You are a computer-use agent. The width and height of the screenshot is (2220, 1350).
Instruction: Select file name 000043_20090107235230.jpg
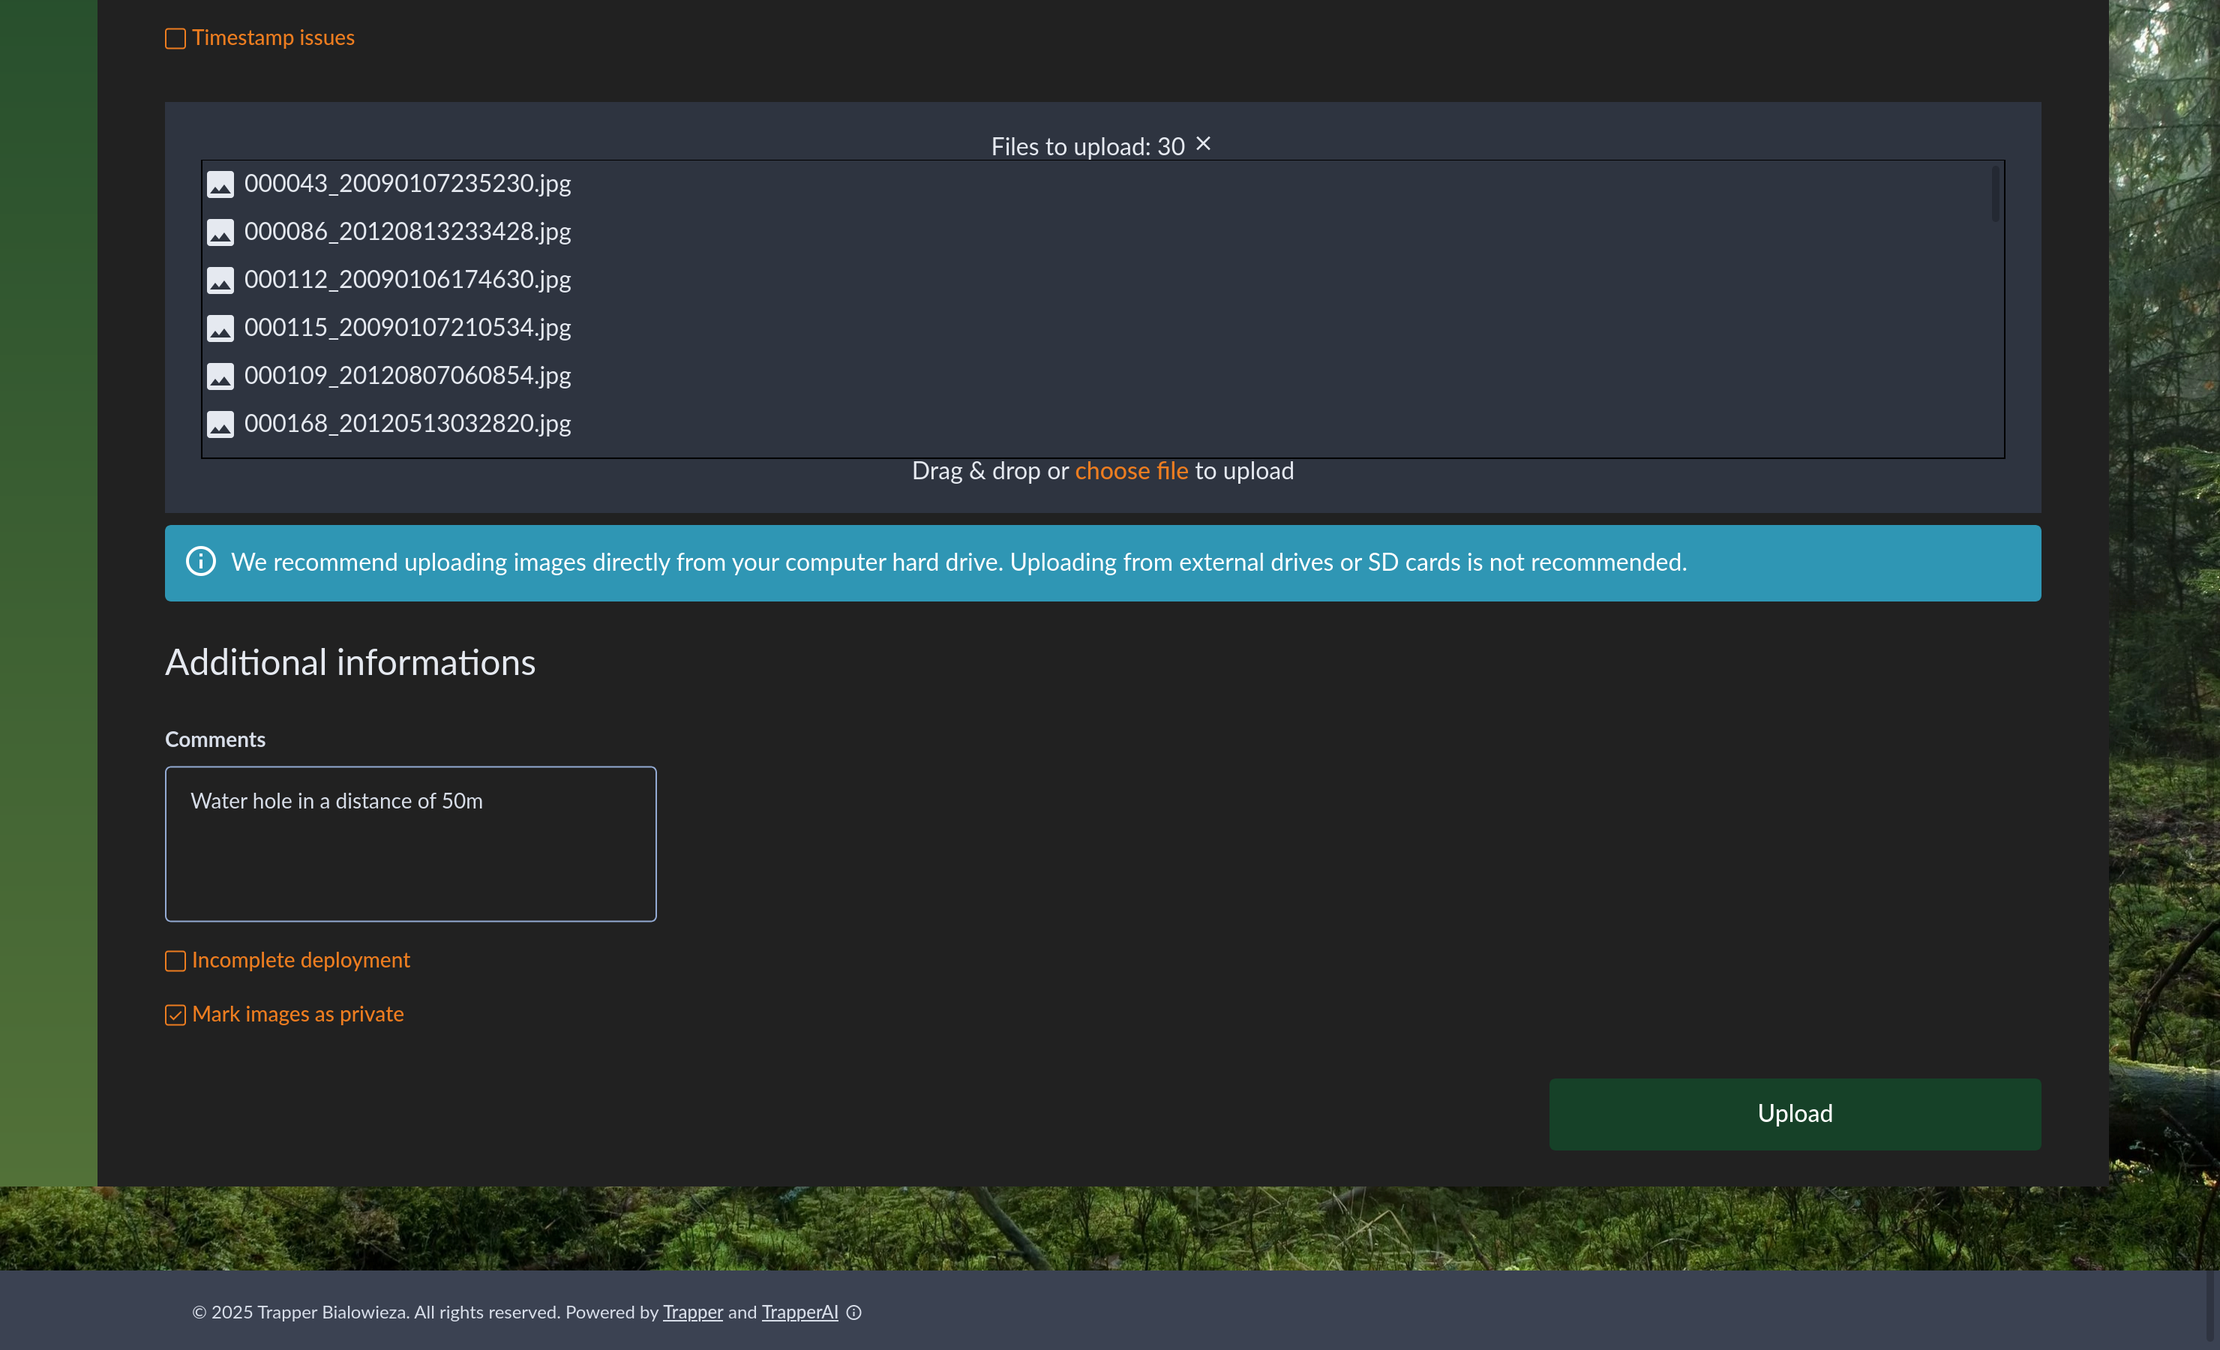[408, 184]
